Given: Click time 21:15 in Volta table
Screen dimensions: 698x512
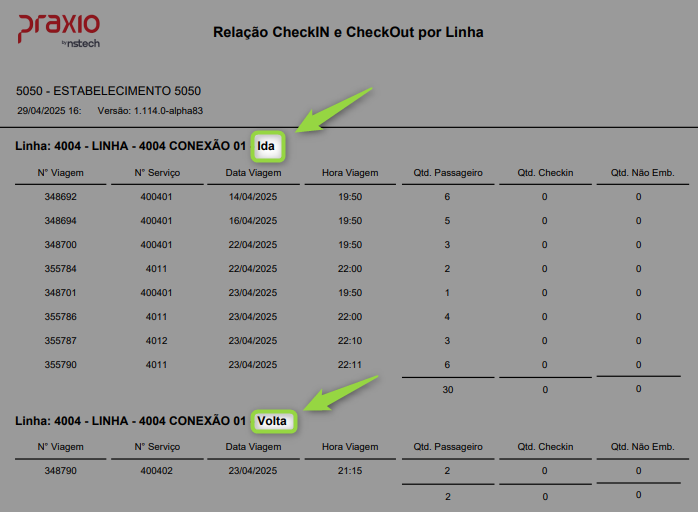Looking at the screenshot, I should coord(350,471).
